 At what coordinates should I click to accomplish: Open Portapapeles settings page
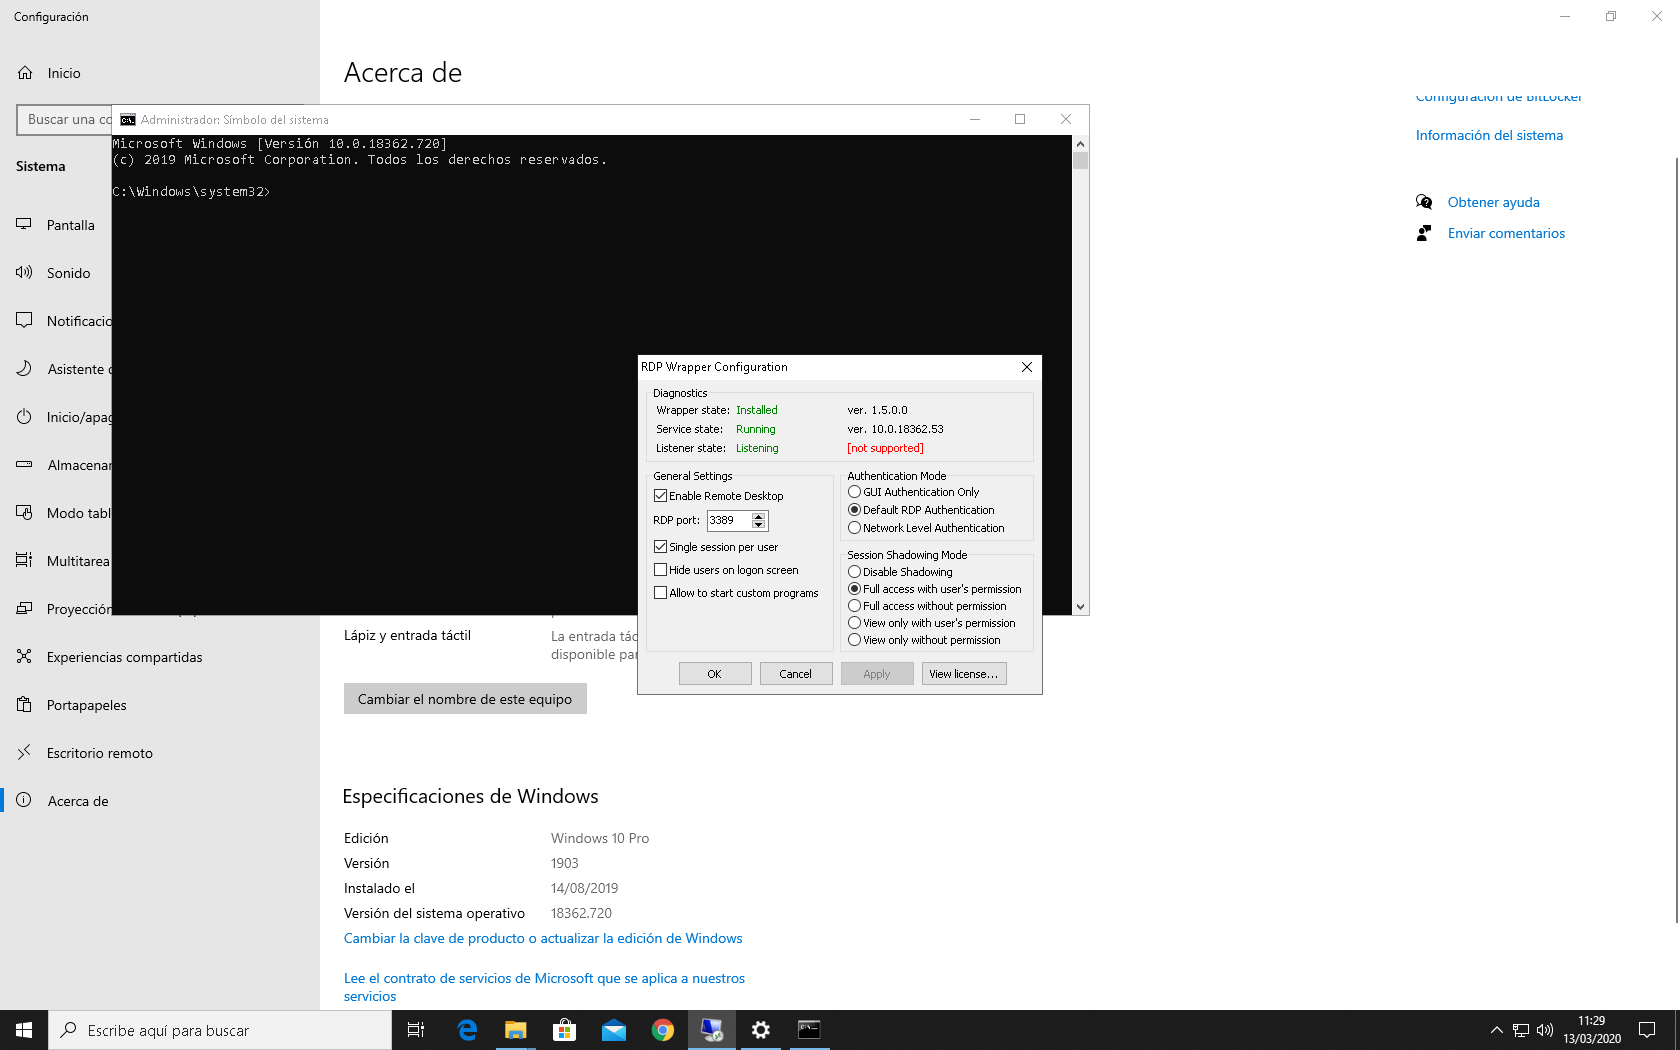(160, 705)
